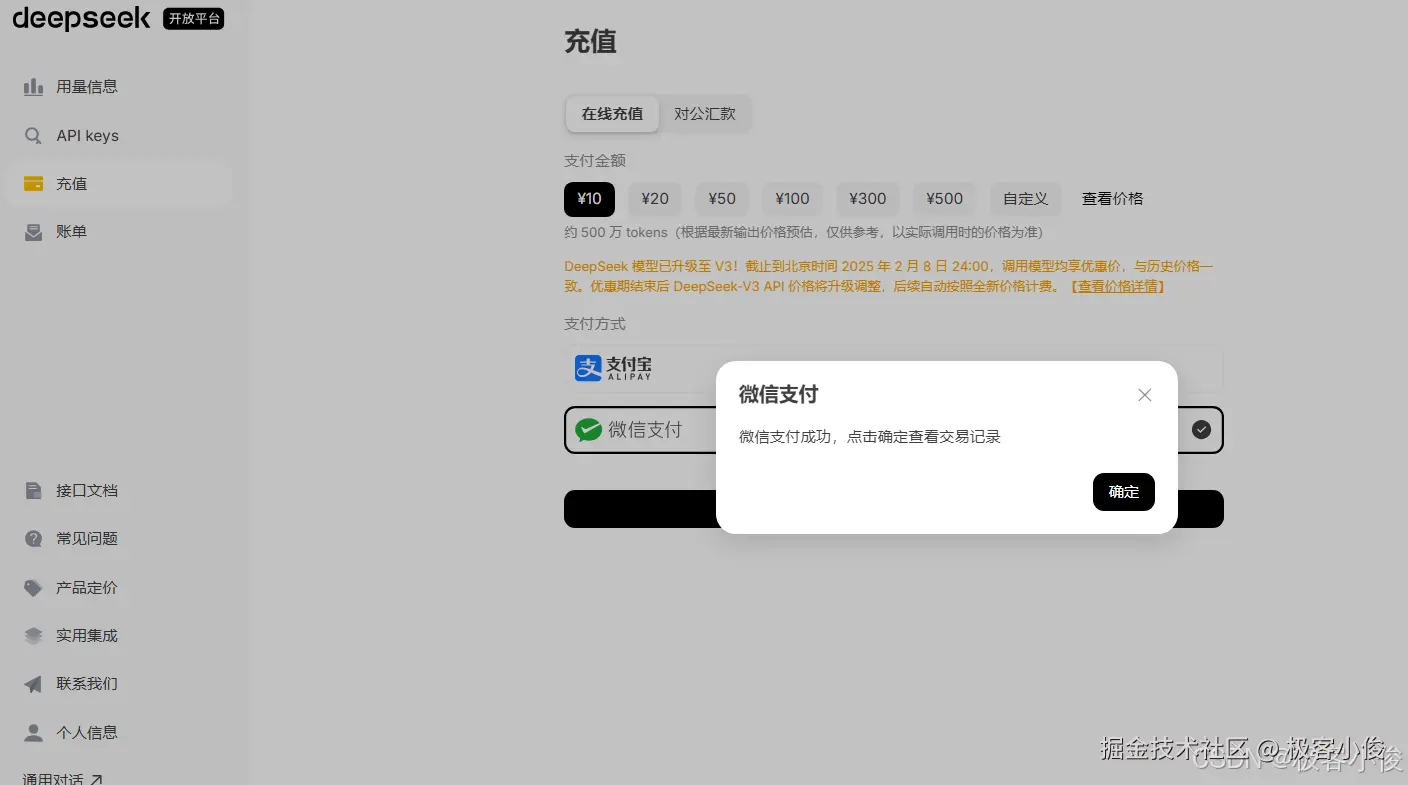Screen dimensions: 1408x785
Task: Click the 微信支付成功 dialog message text
Action: pyautogui.click(x=869, y=437)
